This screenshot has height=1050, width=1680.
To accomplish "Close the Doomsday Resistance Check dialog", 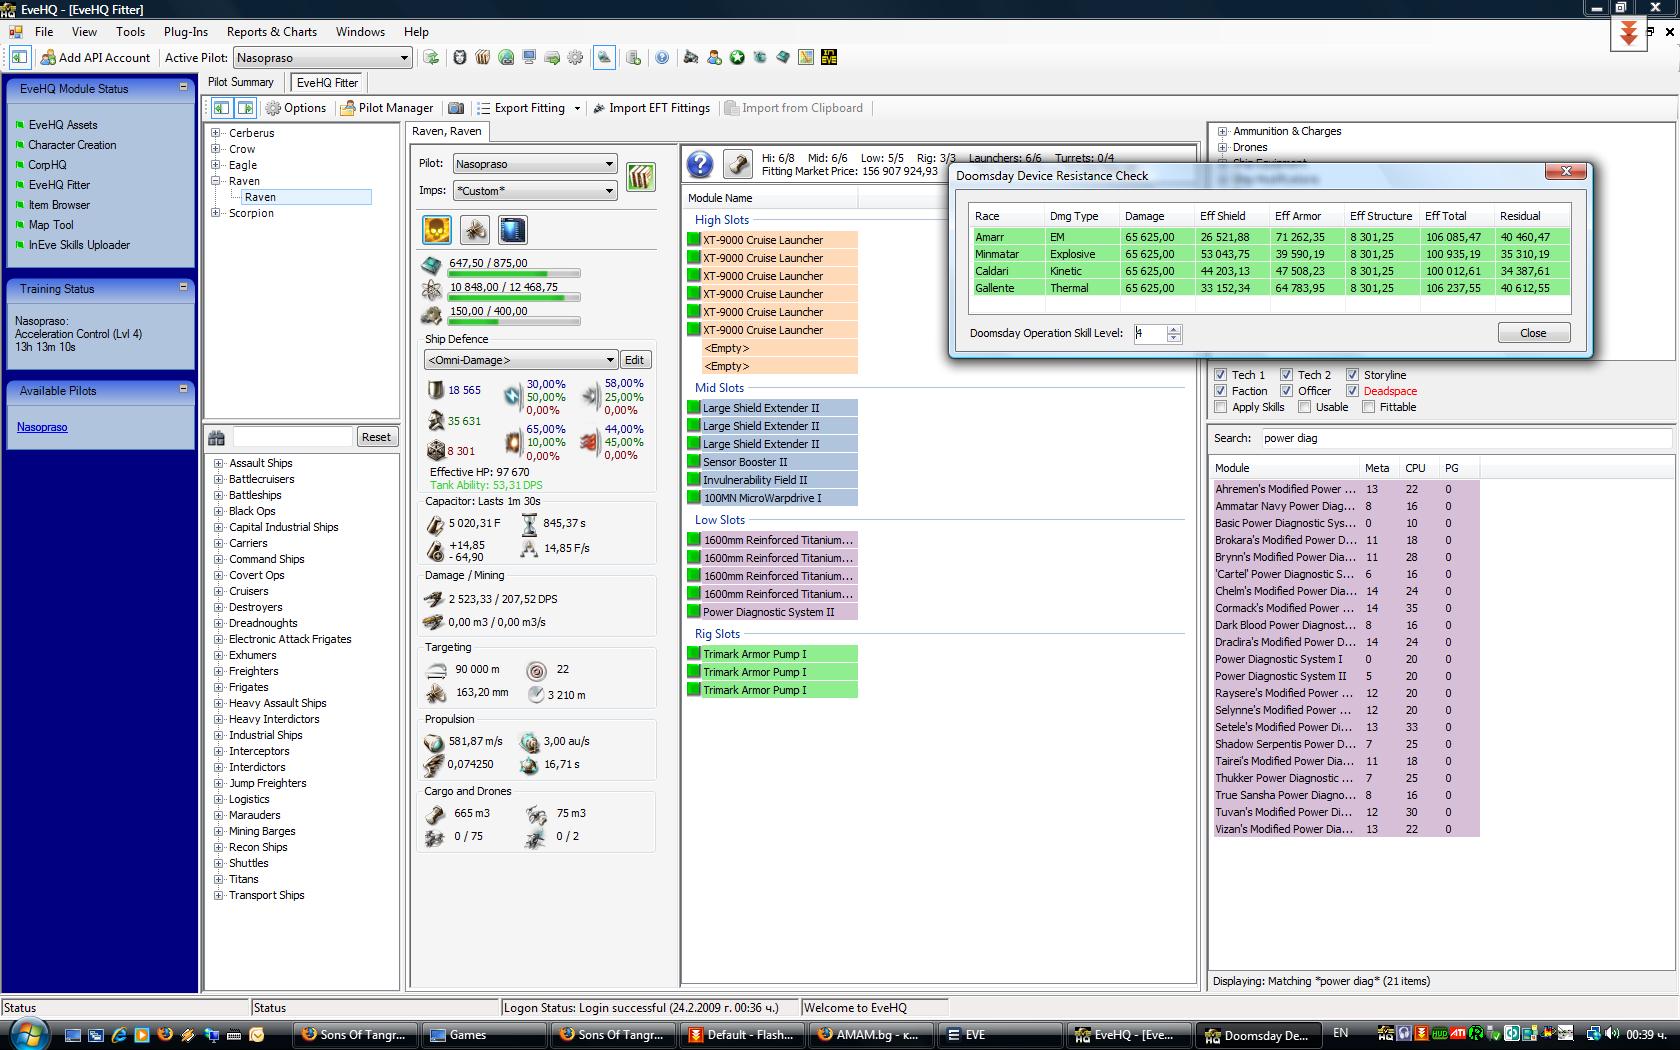I will [1533, 333].
